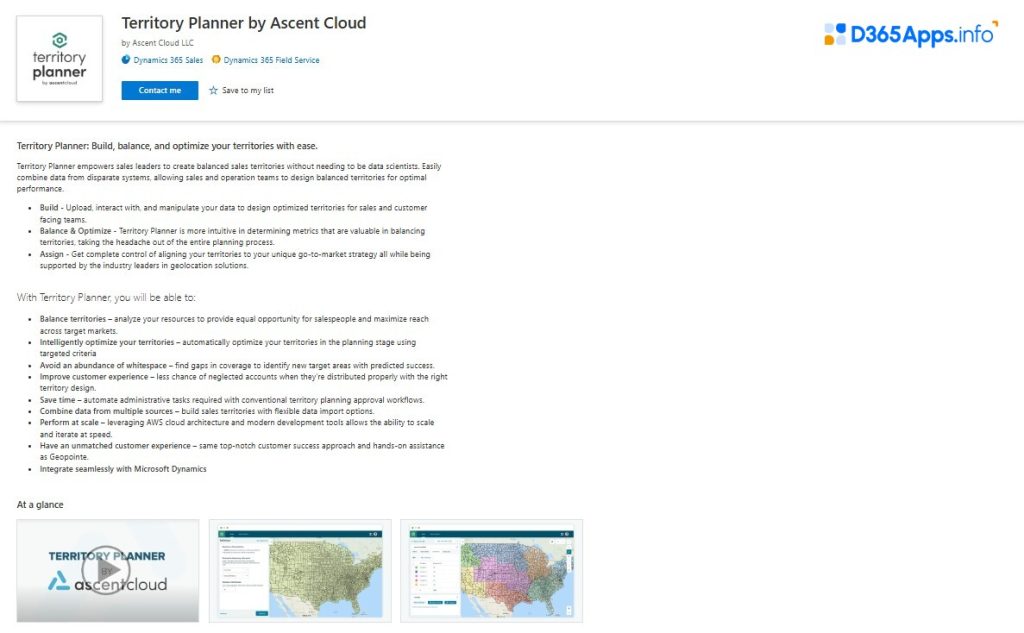
Task: Open the Dynamics 365 Sales link
Action: pos(168,60)
